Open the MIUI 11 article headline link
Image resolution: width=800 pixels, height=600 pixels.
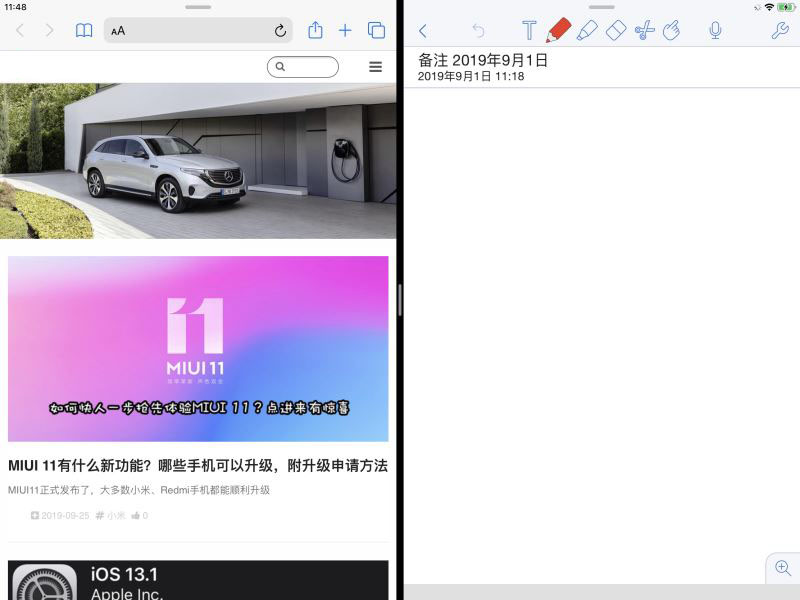pos(197,466)
